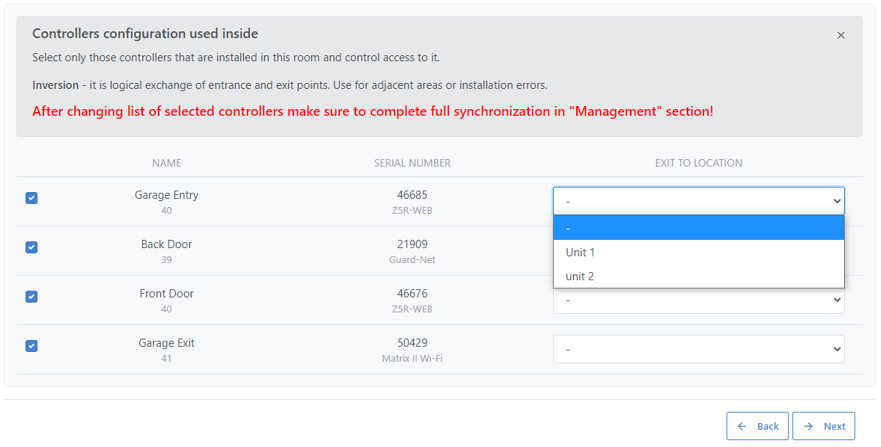The image size is (881, 447).
Task: Click the NAME column header
Action: 166,163
